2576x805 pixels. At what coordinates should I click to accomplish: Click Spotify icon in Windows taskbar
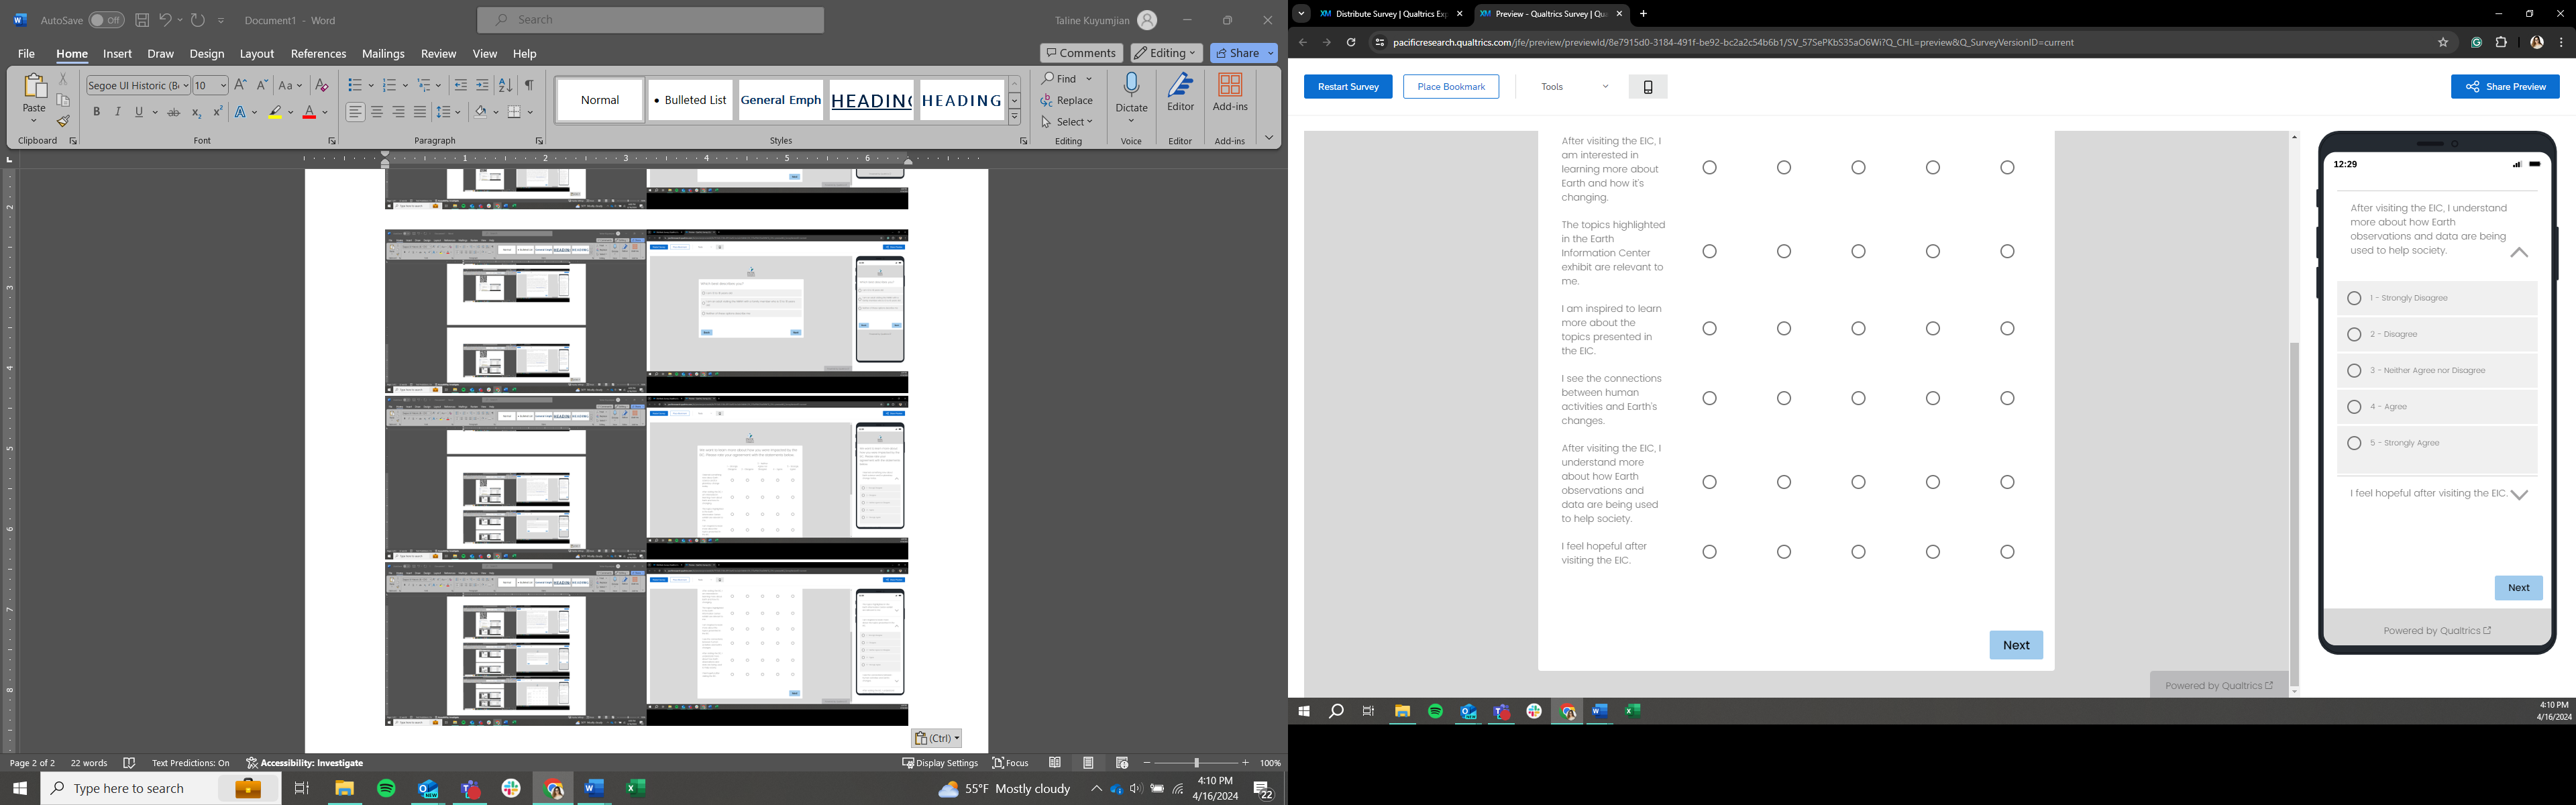[386, 788]
